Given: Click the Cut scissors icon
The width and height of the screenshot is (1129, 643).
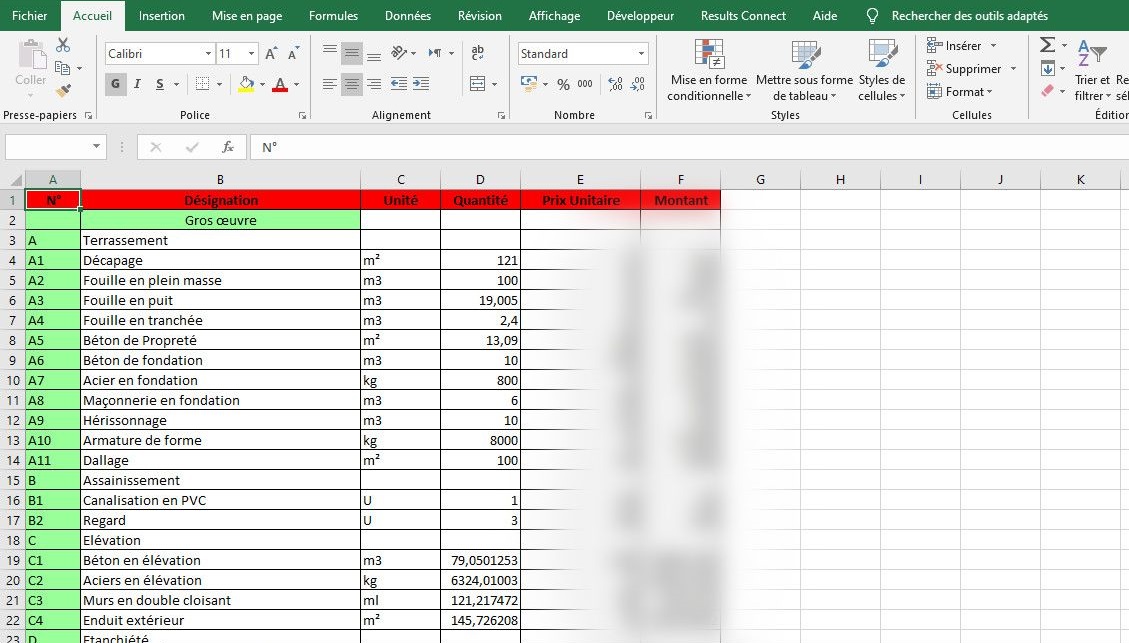Looking at the screenshot, I should [63, 45].
